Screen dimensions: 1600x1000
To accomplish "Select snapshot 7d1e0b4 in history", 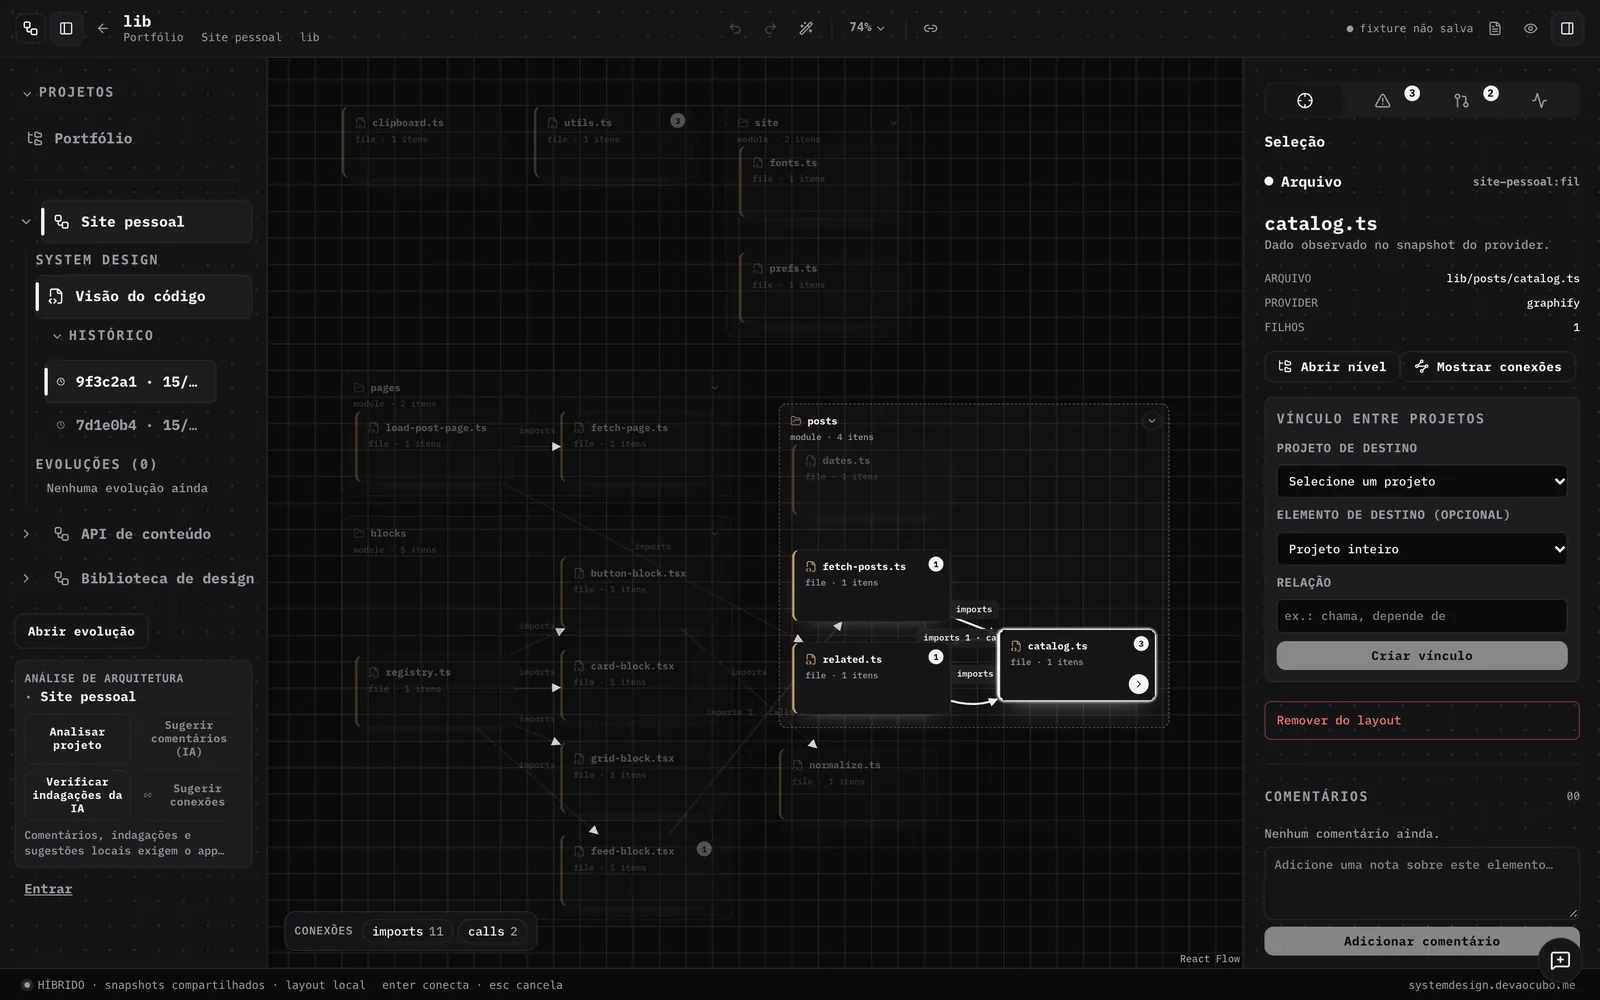I will tap(130, 425).
